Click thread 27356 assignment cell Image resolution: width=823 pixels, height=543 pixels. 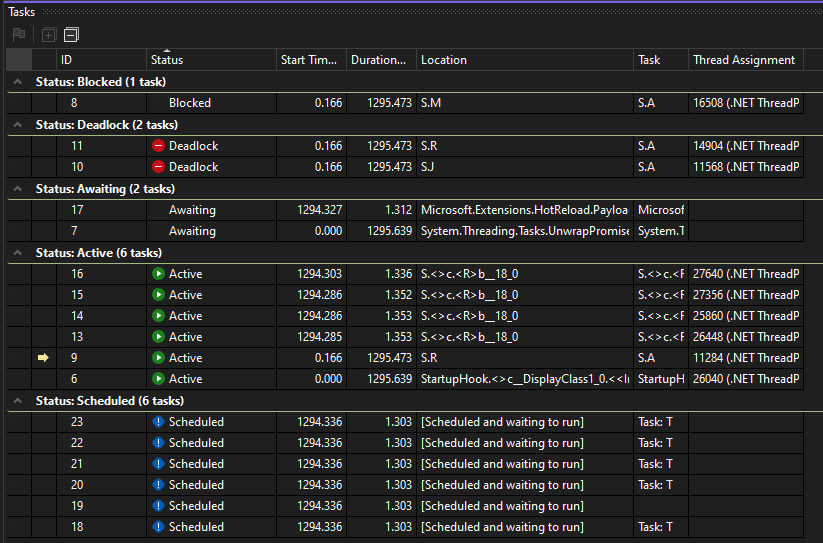[x=746, y=295]
